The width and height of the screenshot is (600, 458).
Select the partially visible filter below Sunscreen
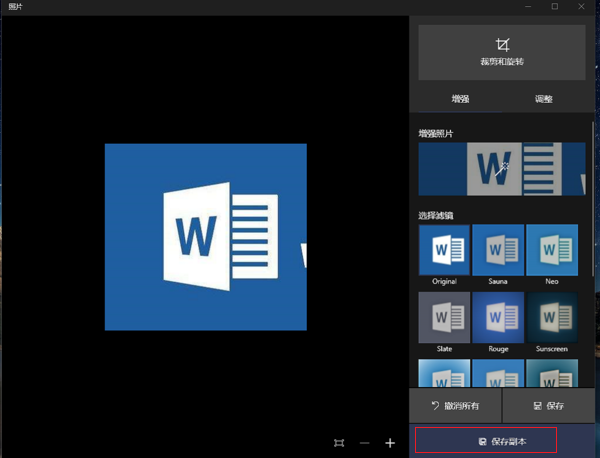click(552, 373)
